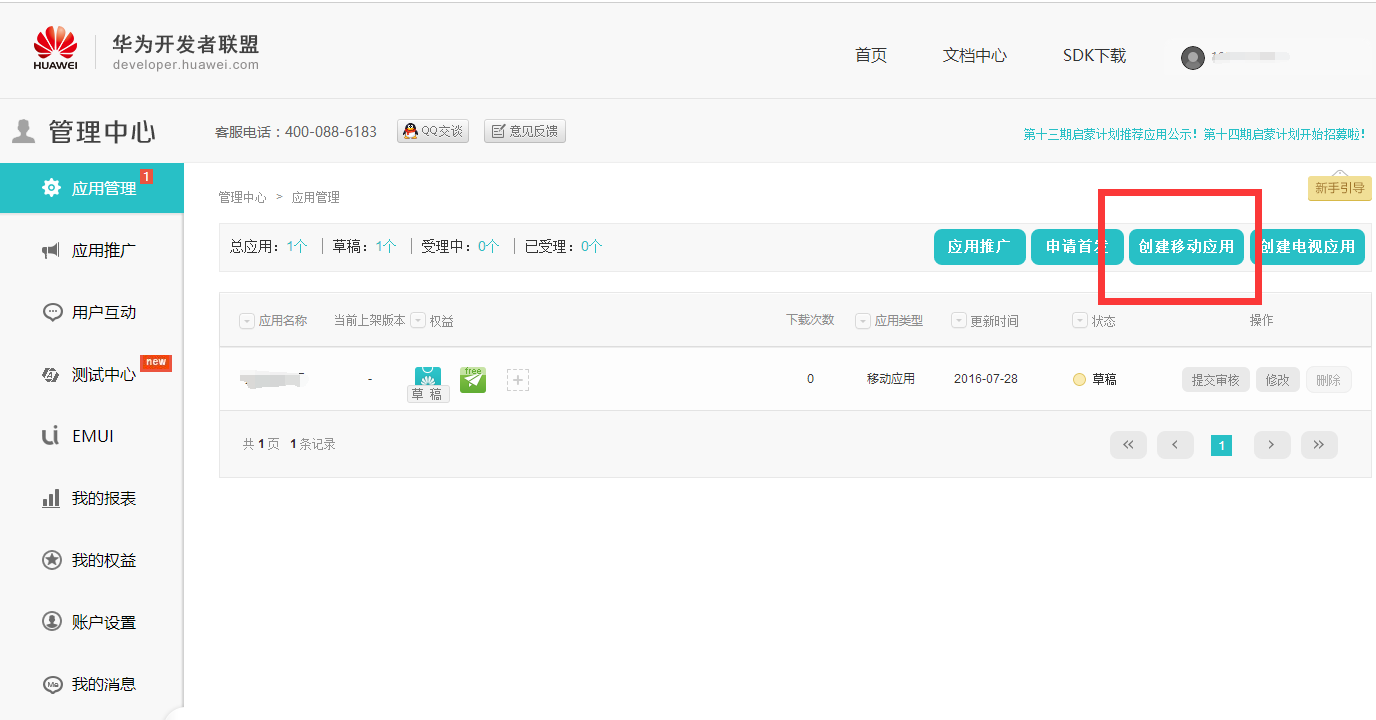
Task: Open 意见反馈 feedback button
Action: 525,131
